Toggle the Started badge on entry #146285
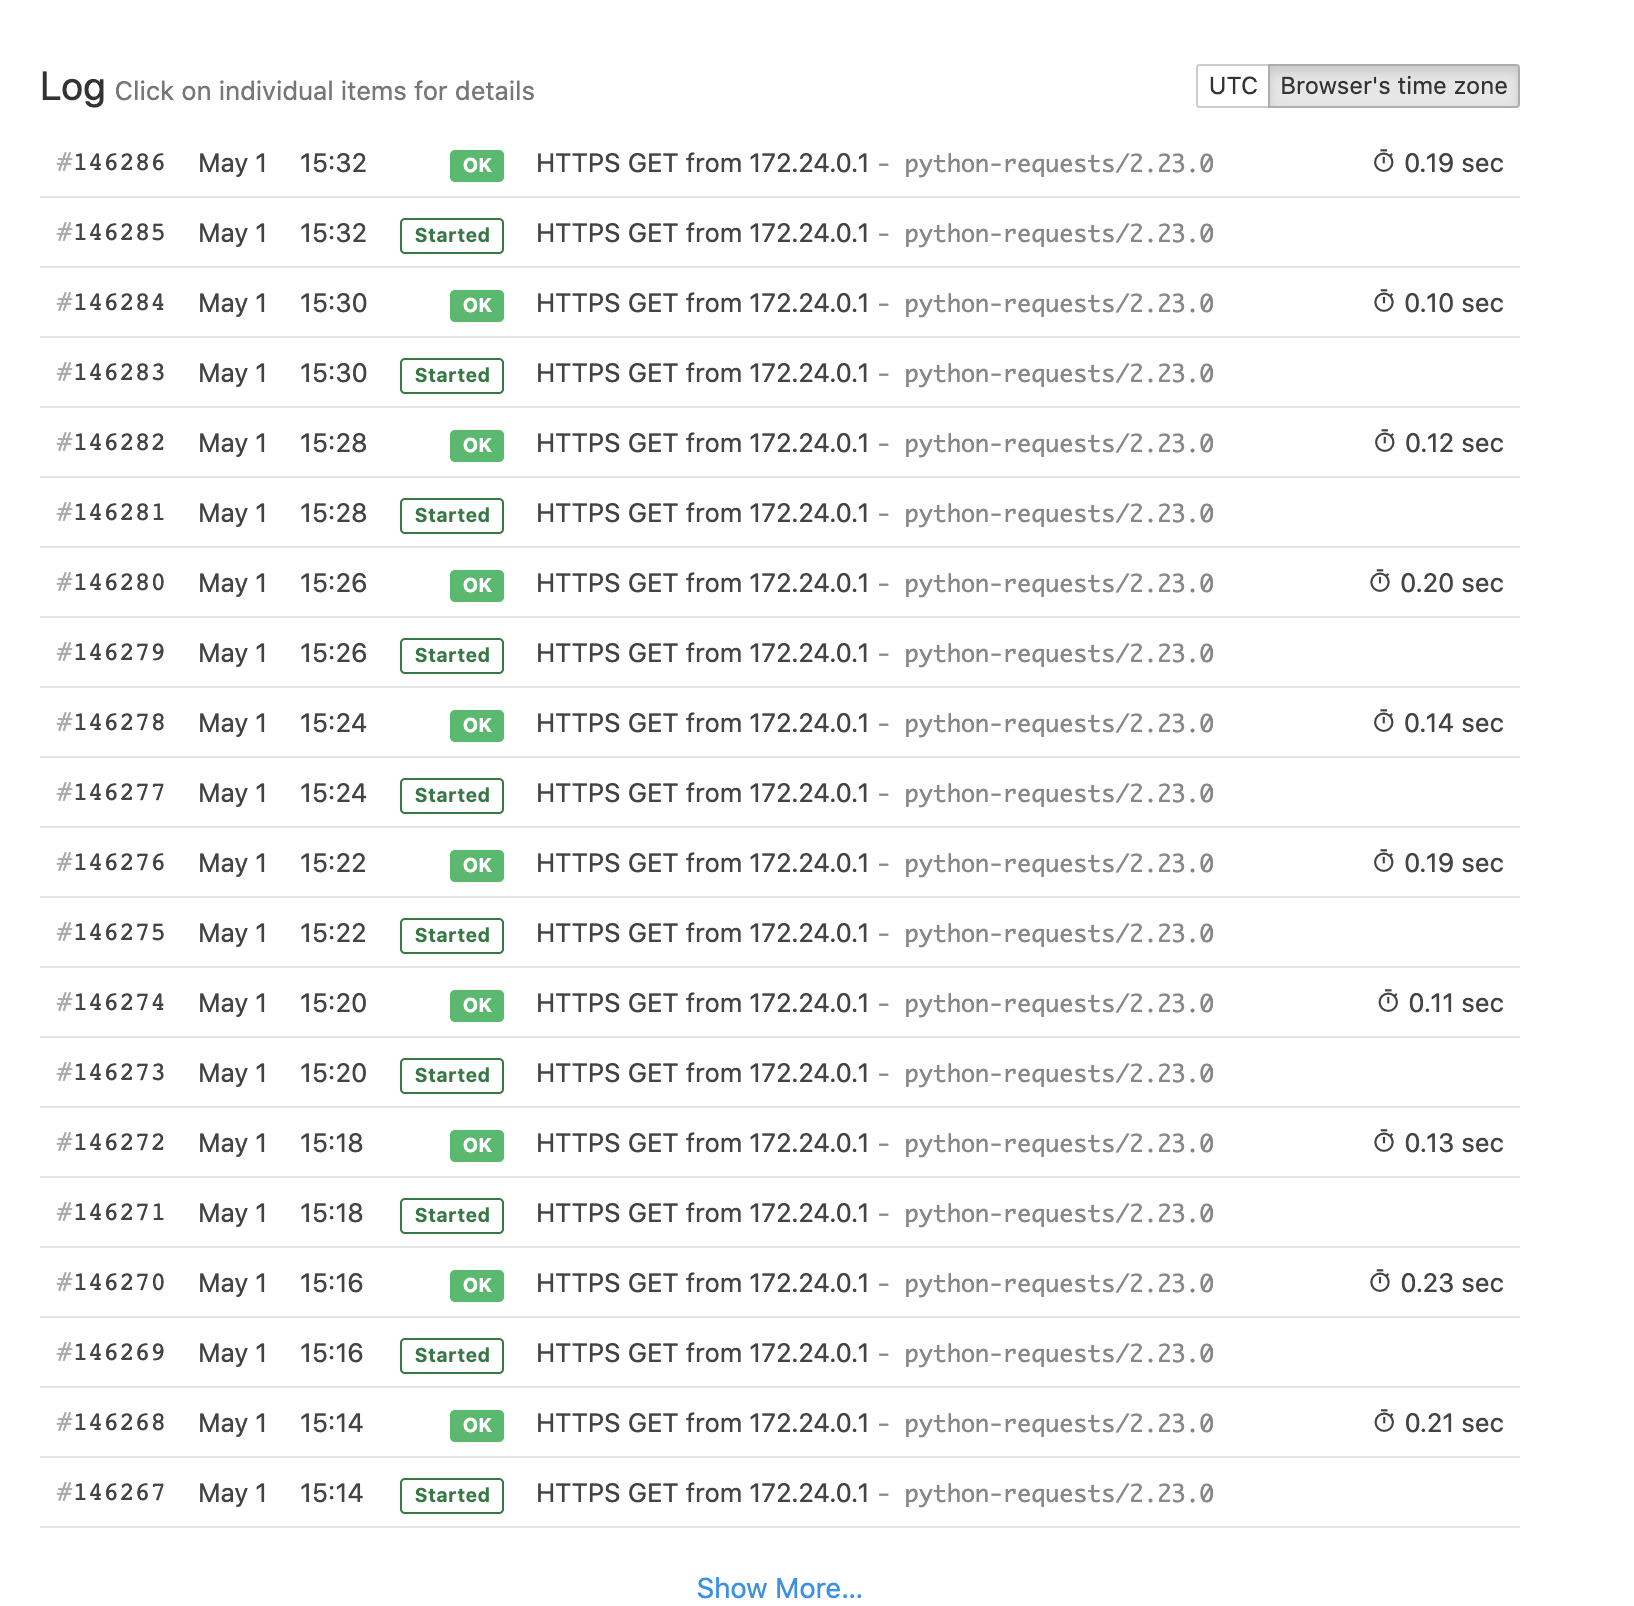1634x1606 pixels. point(451,235)
